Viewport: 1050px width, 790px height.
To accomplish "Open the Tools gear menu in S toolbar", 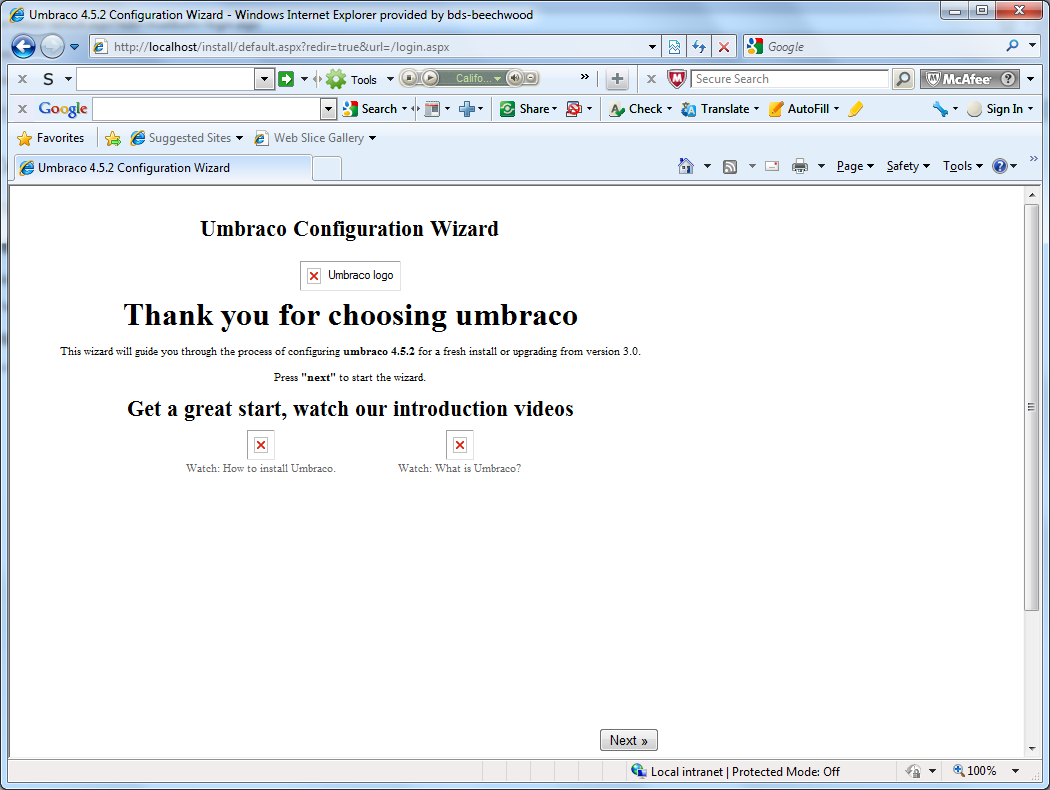I will coord(359,79).
